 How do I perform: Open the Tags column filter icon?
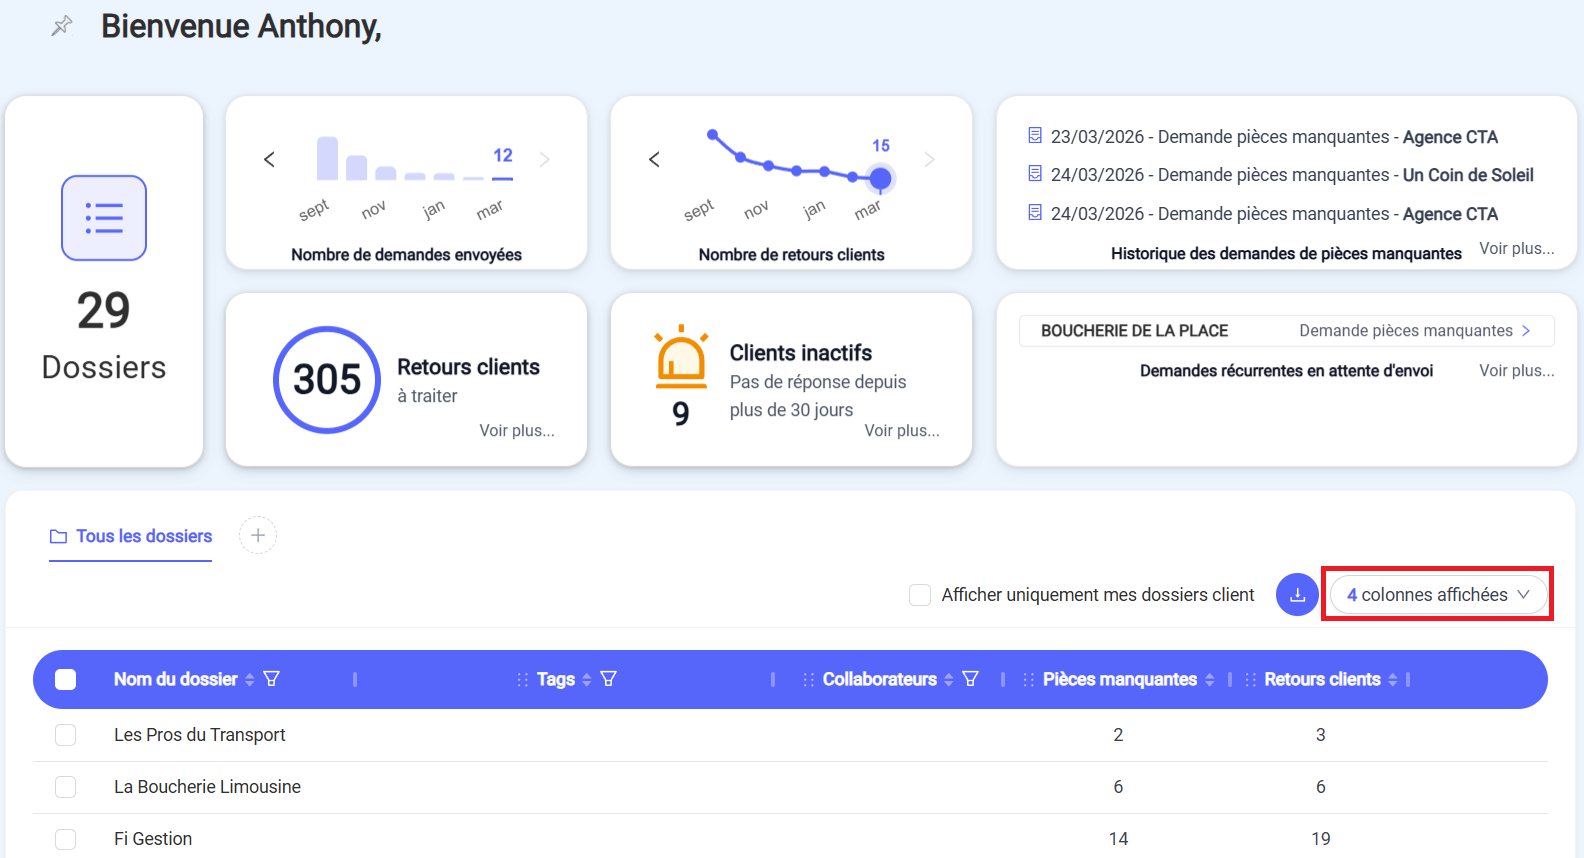(608, 679)
